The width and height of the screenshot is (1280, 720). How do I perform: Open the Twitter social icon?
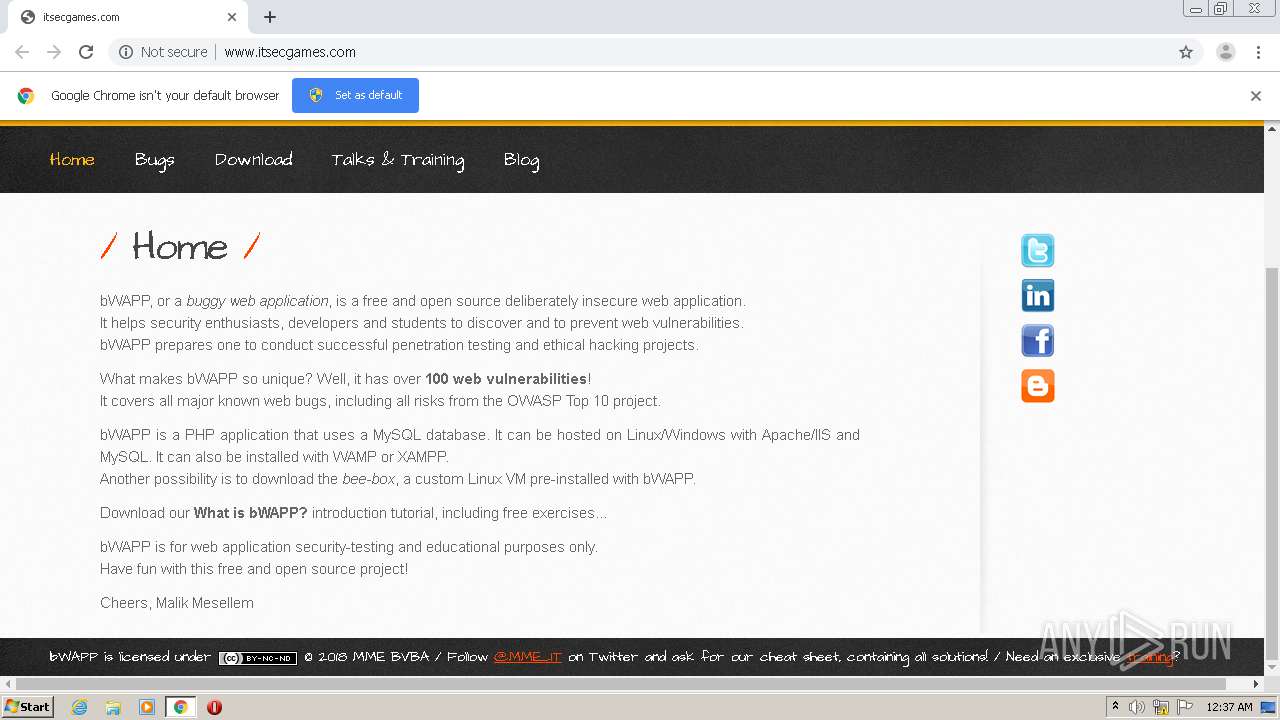(1037, 250)
